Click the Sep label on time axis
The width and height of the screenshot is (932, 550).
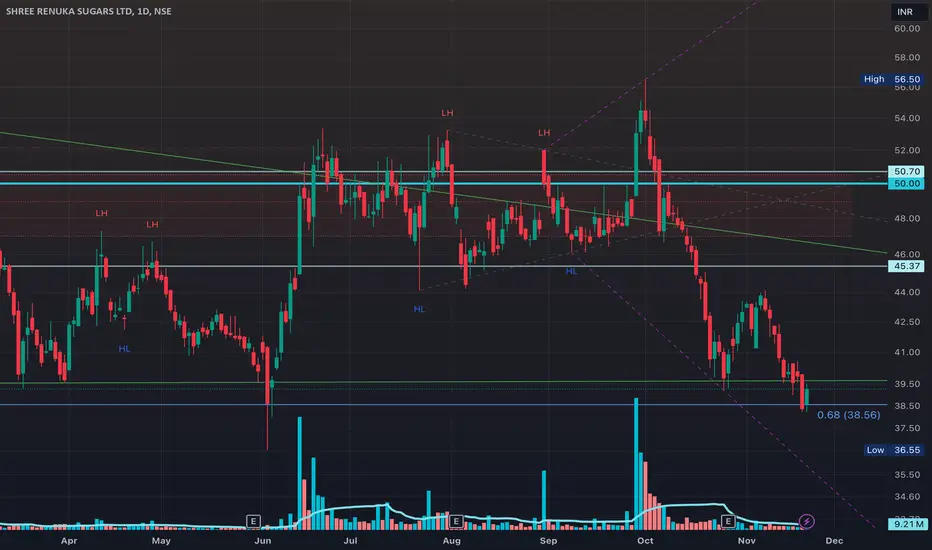(548, 540)
